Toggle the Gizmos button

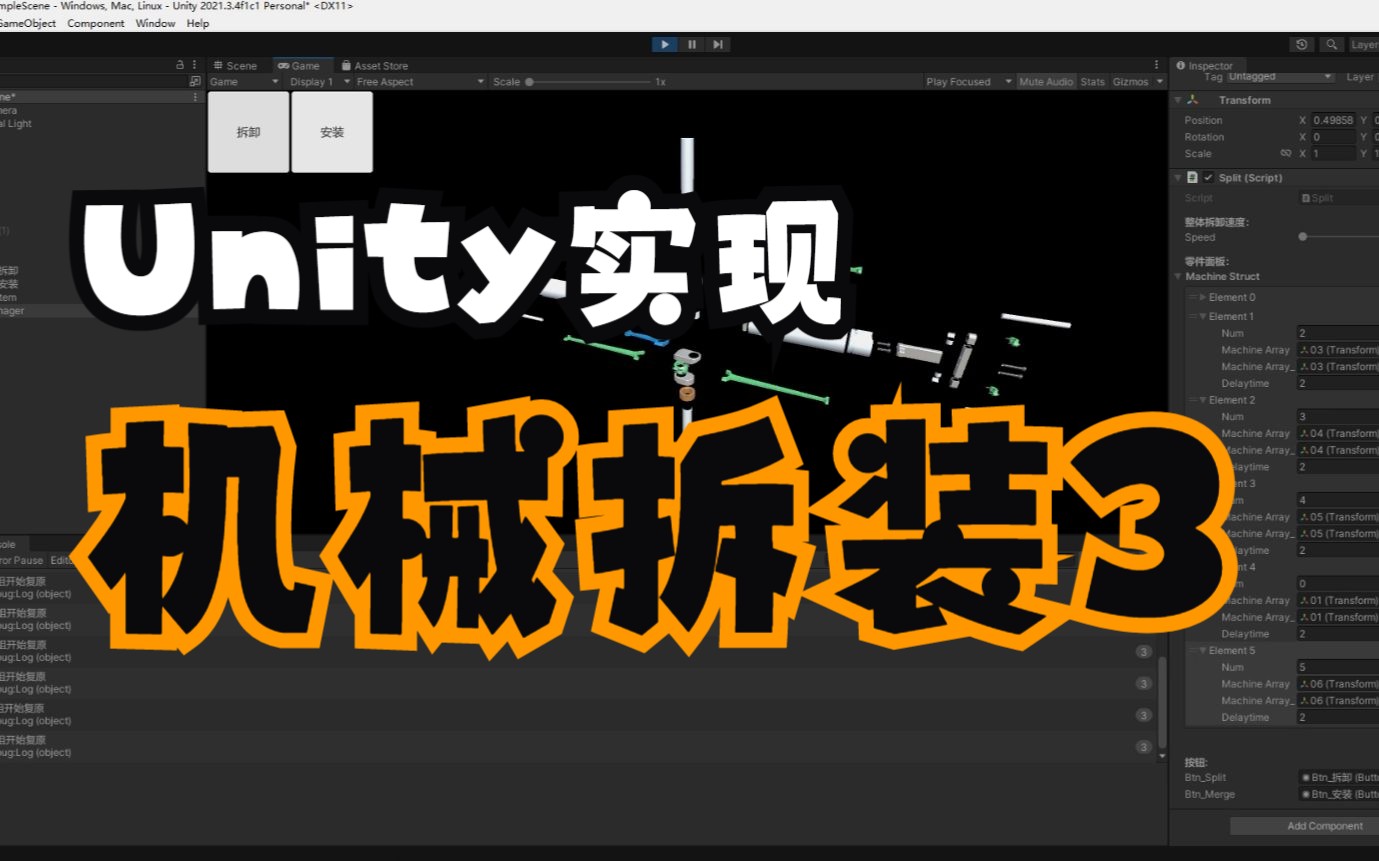tap(1131, 82)
